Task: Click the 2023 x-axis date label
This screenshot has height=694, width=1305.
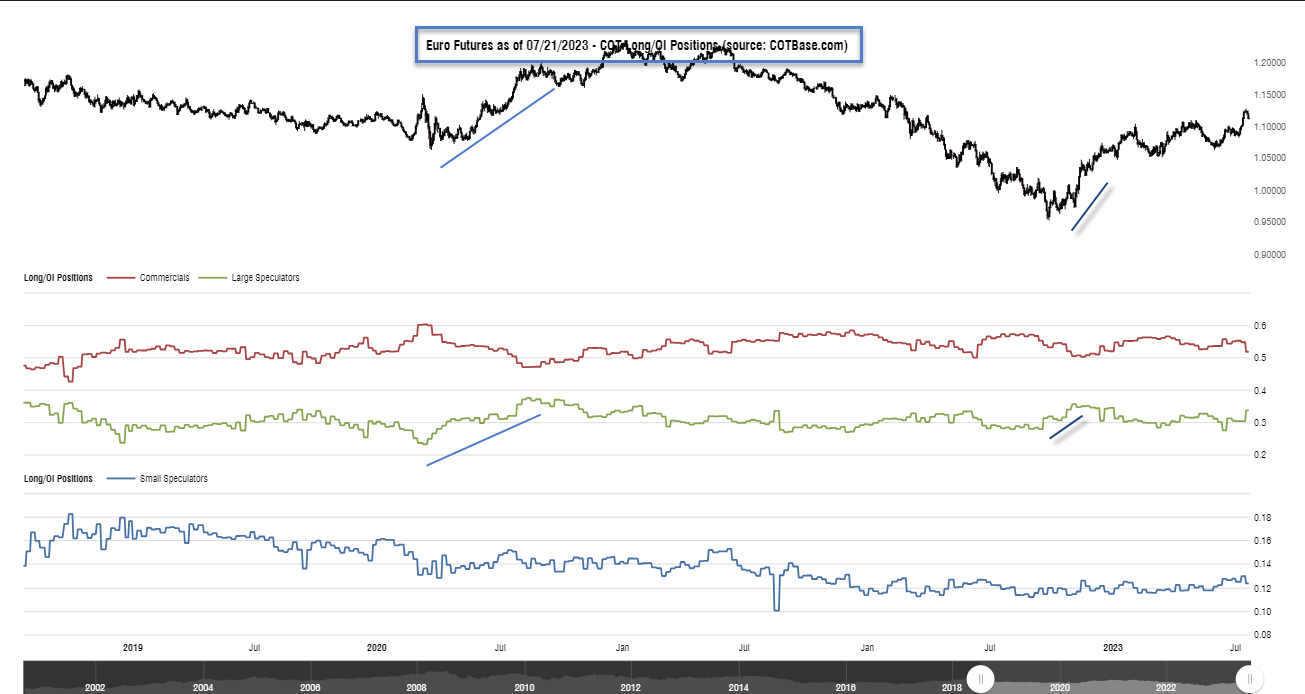Action: (x=1113, y=648)
